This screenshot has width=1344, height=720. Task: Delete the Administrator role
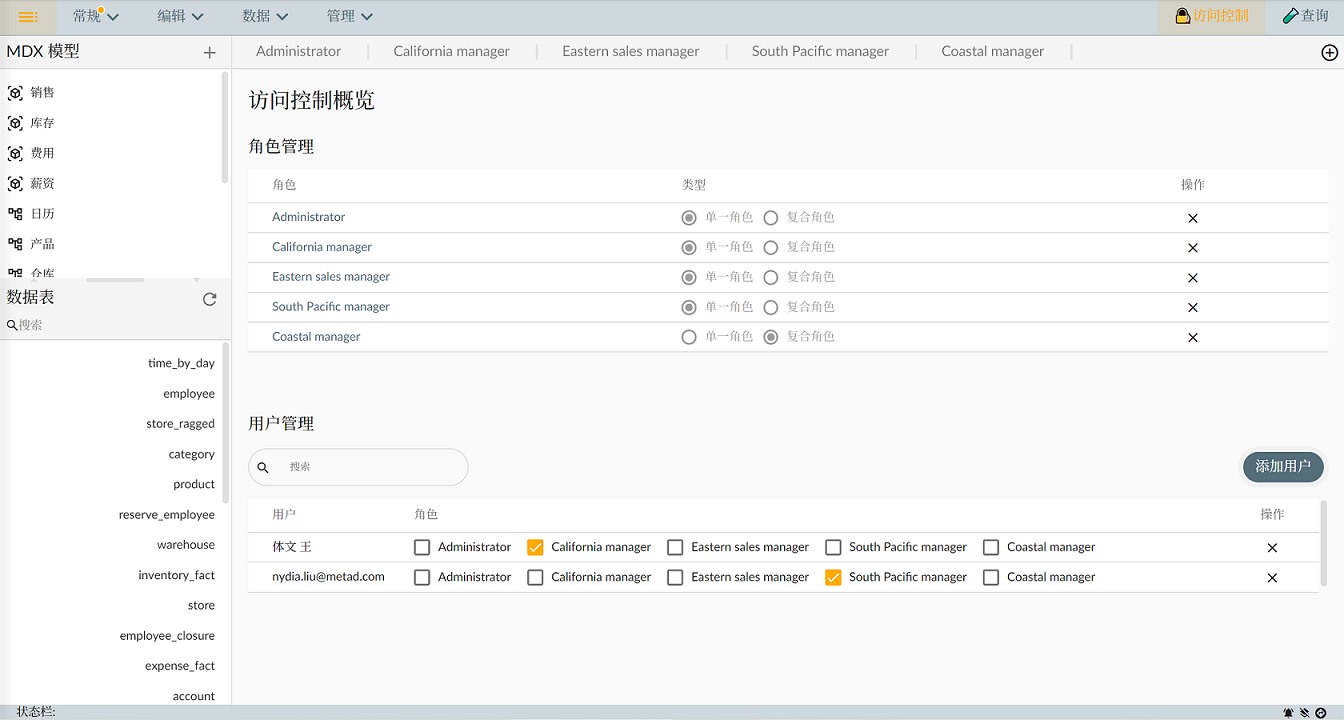[1192, 218]
